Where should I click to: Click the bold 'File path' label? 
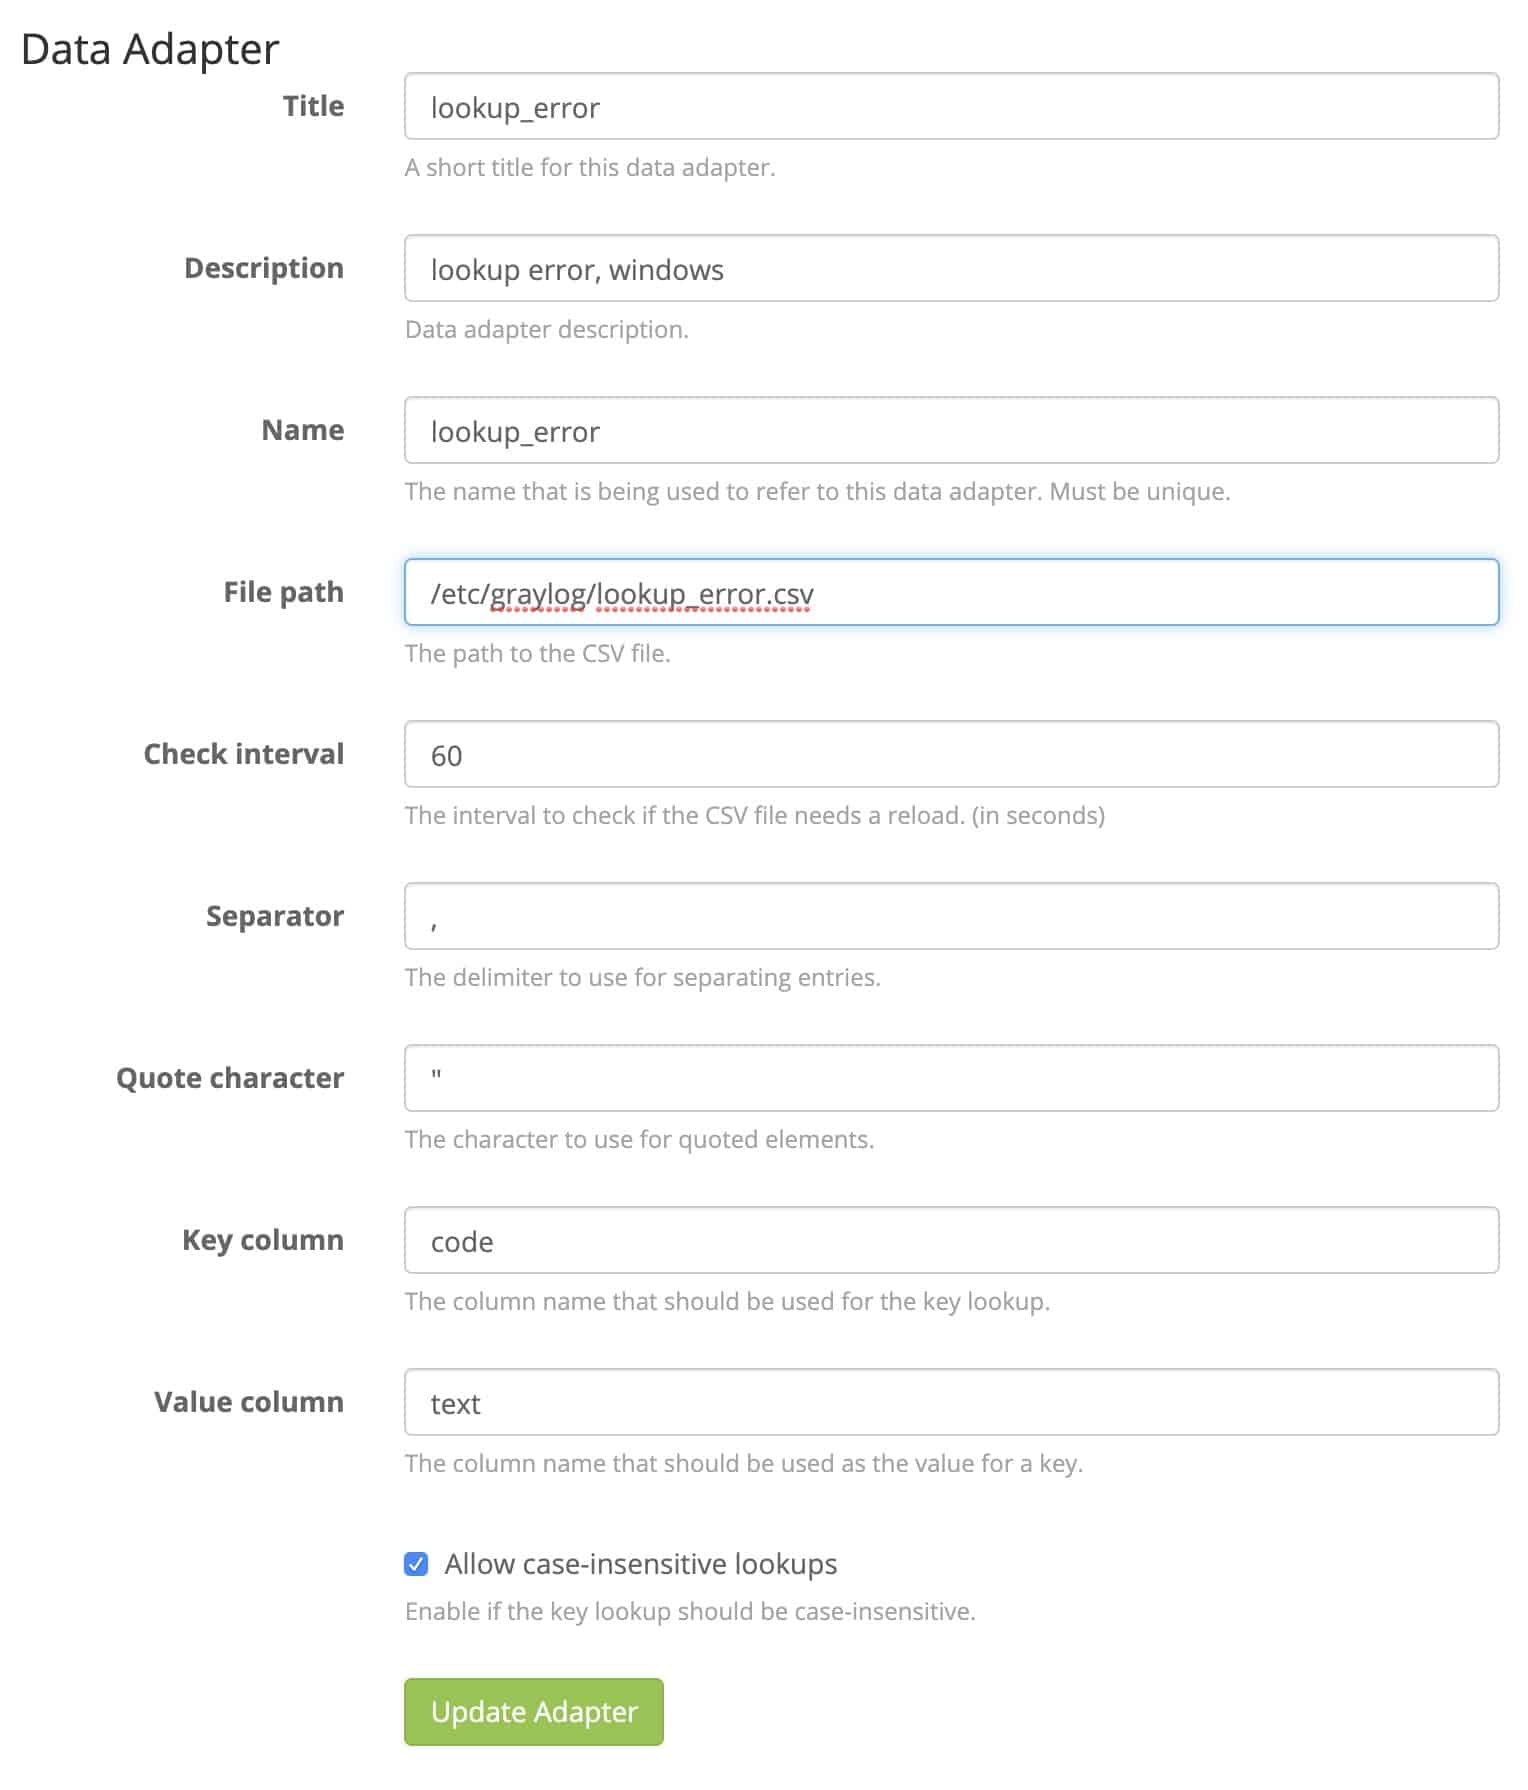tap(283, 592)
